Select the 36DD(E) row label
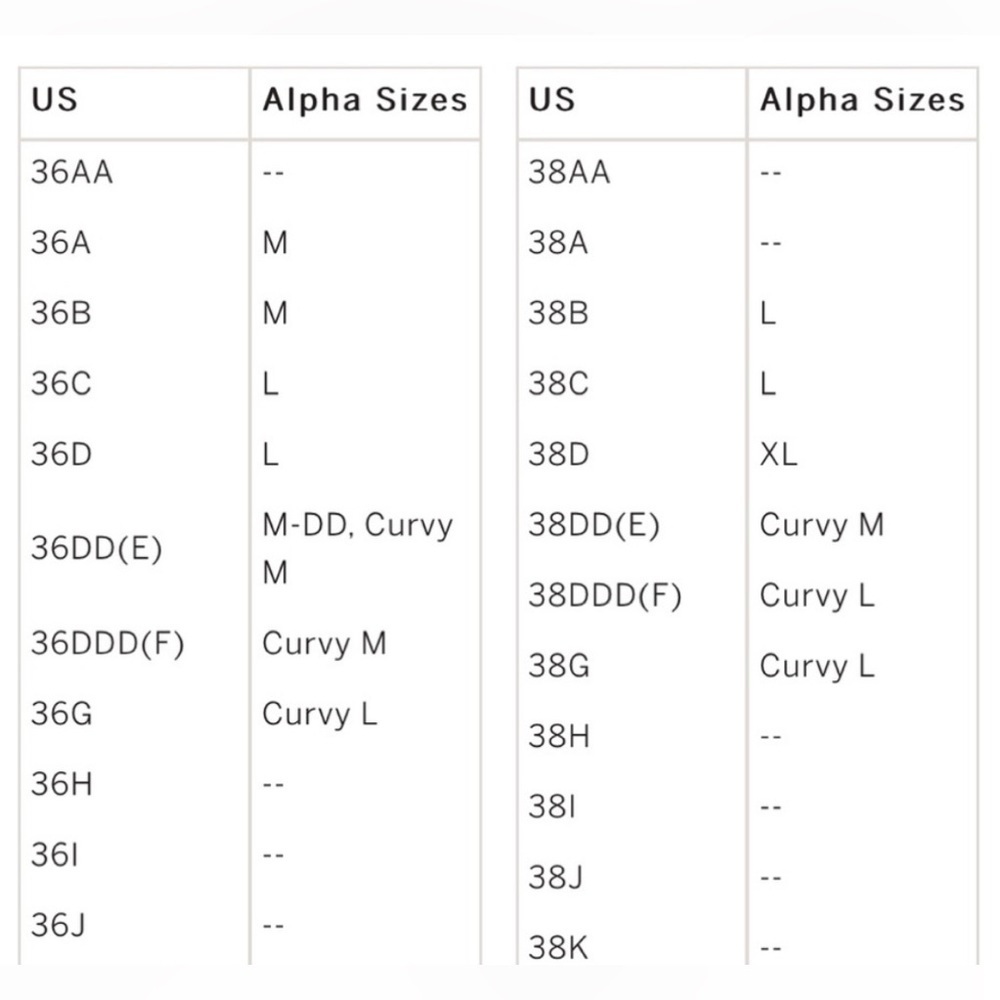 97,548
